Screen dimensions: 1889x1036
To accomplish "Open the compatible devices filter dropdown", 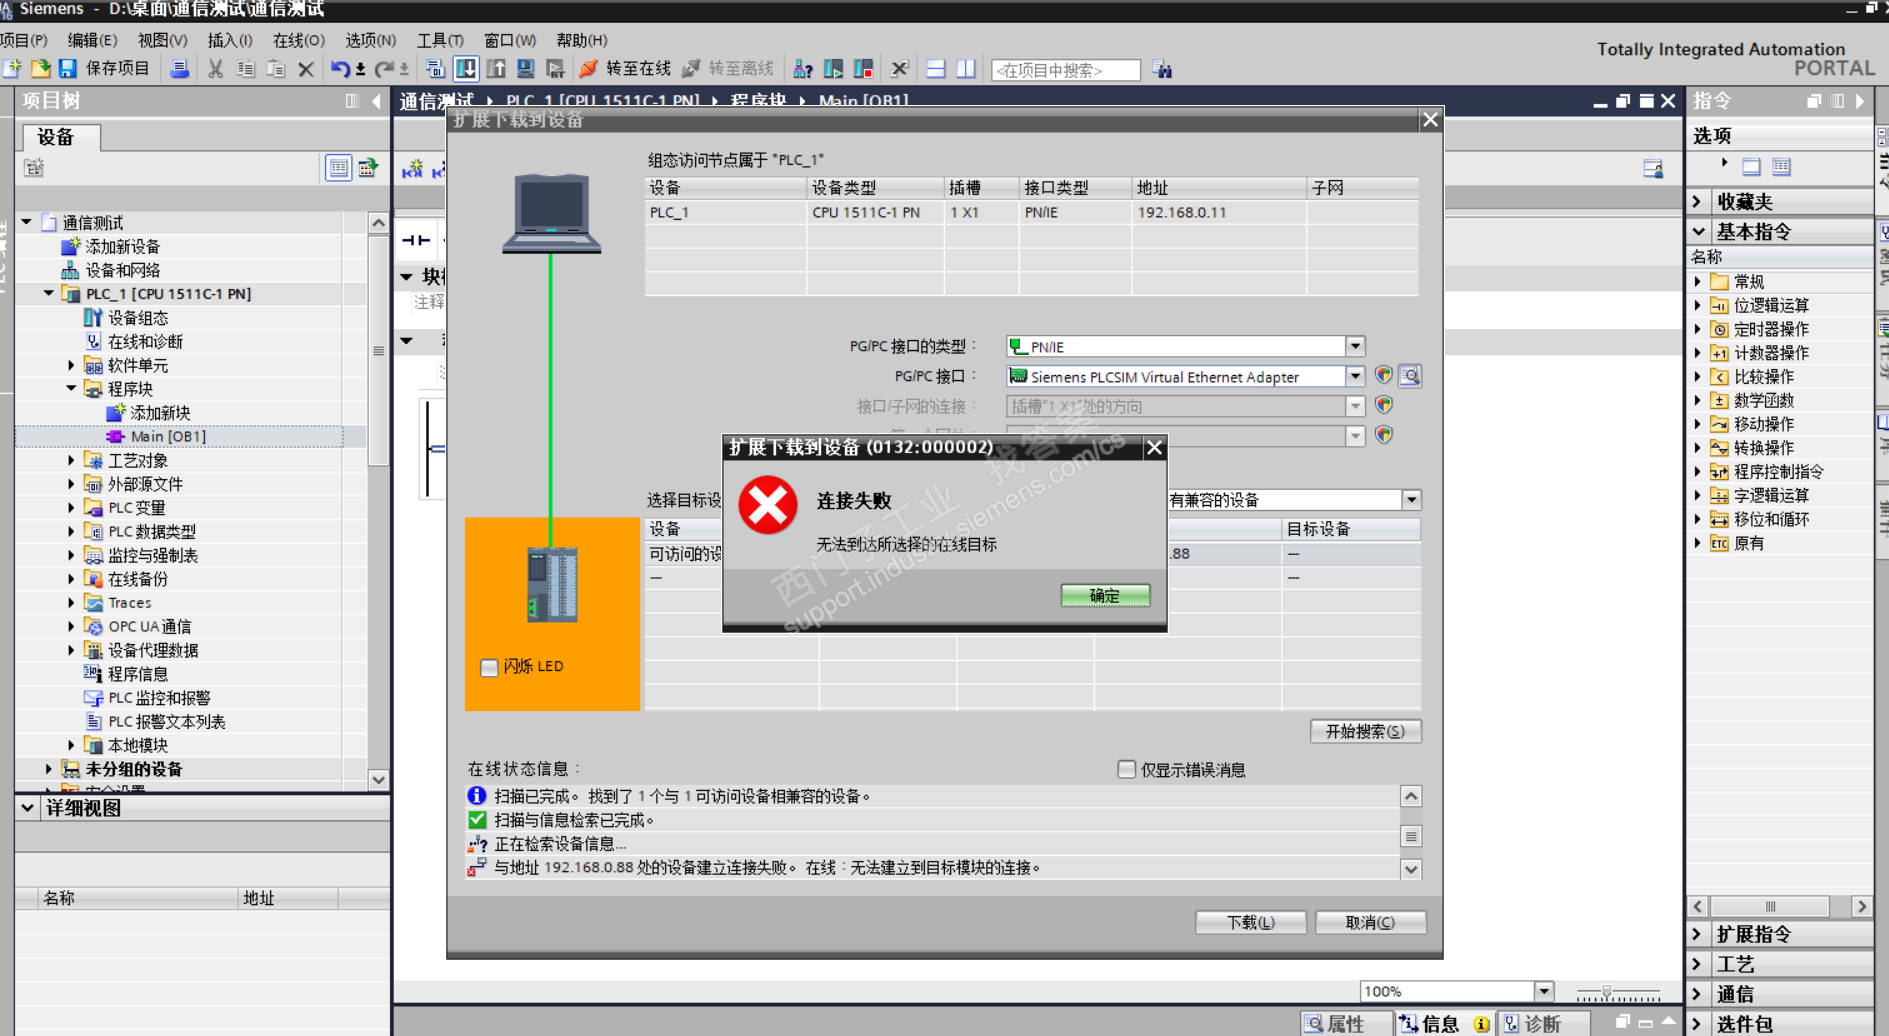I will pyautogui.click(x=1411, y=499).
